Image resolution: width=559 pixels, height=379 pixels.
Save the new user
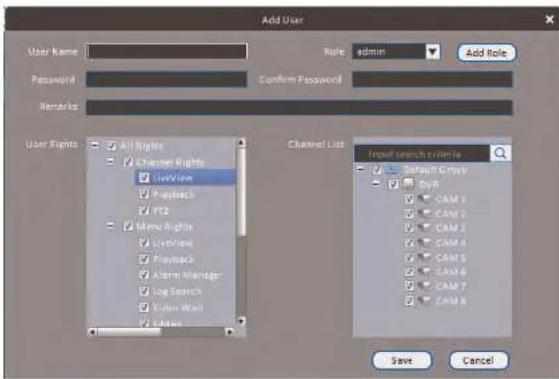[x=402, y=360]
